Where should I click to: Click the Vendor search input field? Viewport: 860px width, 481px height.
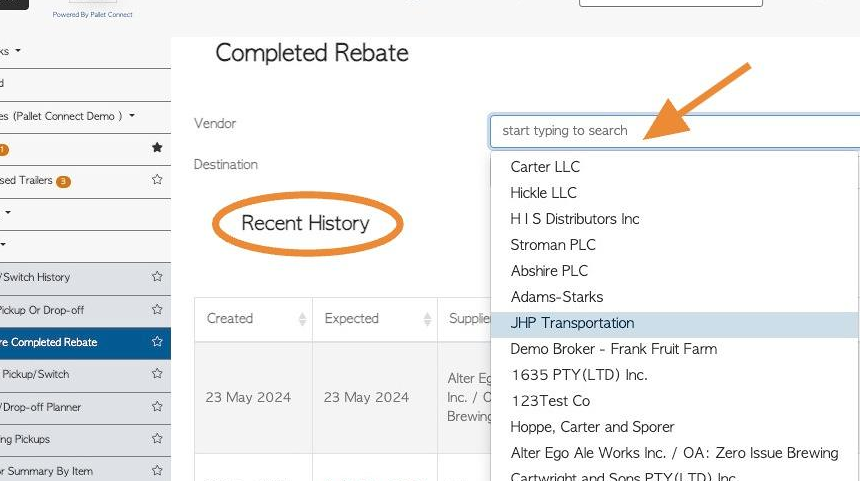coord(675,131)
